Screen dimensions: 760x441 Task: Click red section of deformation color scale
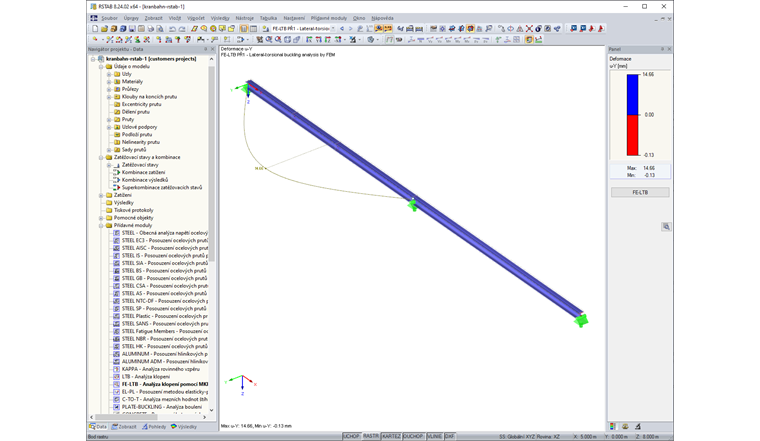pyautogui.click(x=632, y=135)
